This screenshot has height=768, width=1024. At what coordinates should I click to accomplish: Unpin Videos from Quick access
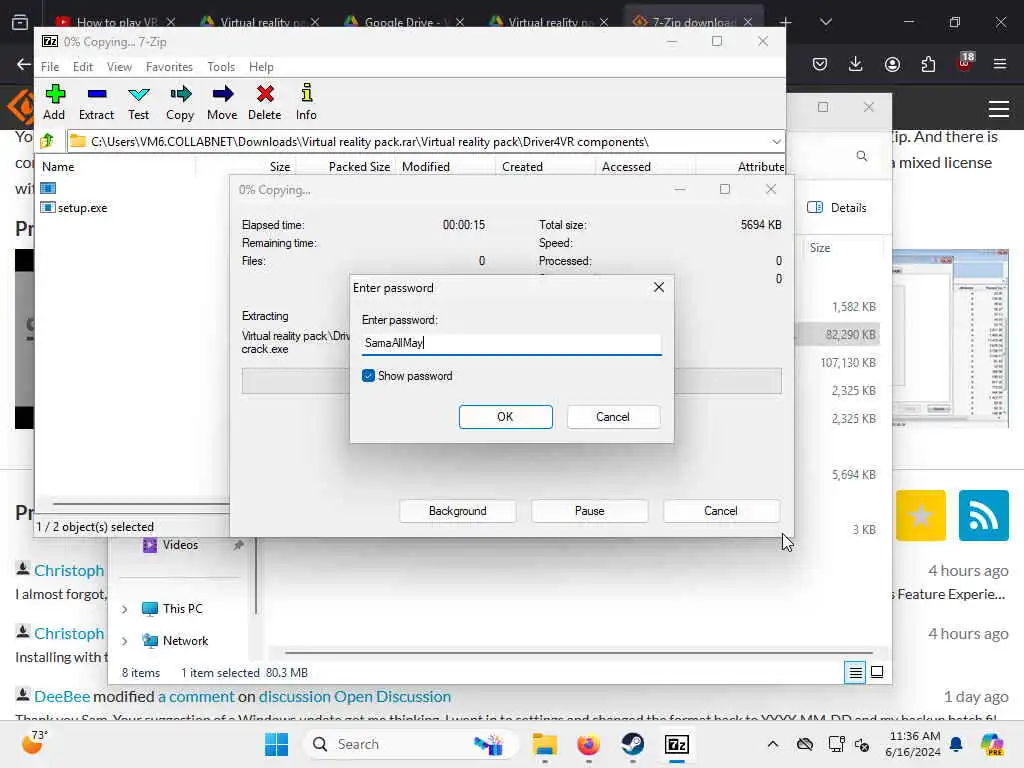point(238,545)
